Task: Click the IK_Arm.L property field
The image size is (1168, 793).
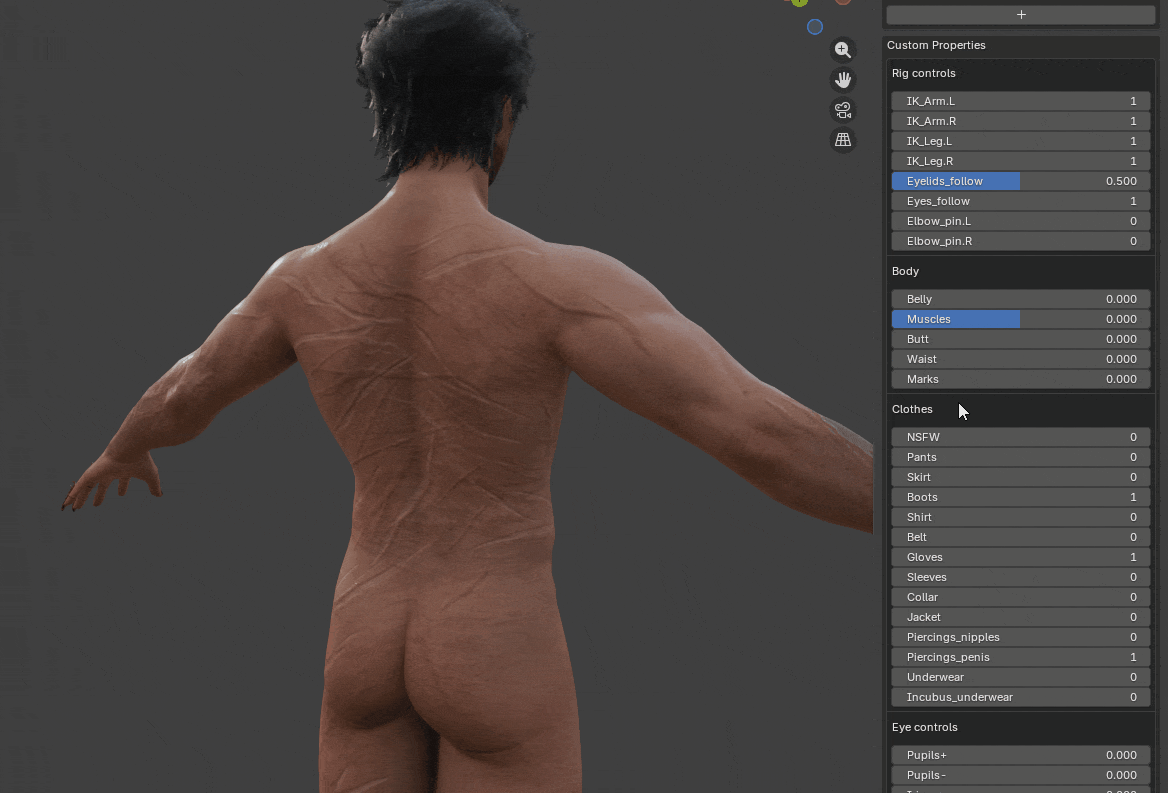Action: point(1021,101)
